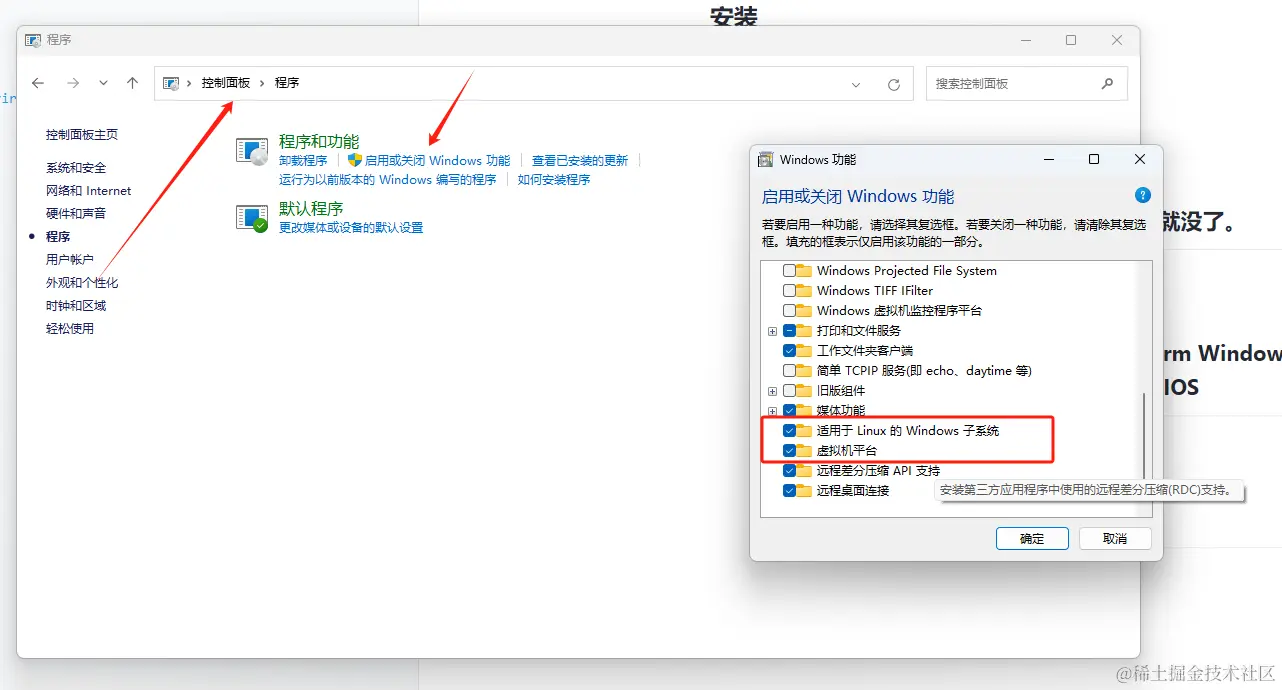The width and height of the screenshot is (1282, 690).
Task: Expand the 媒体功能 tree node
Action: click(x=772, y=411)
